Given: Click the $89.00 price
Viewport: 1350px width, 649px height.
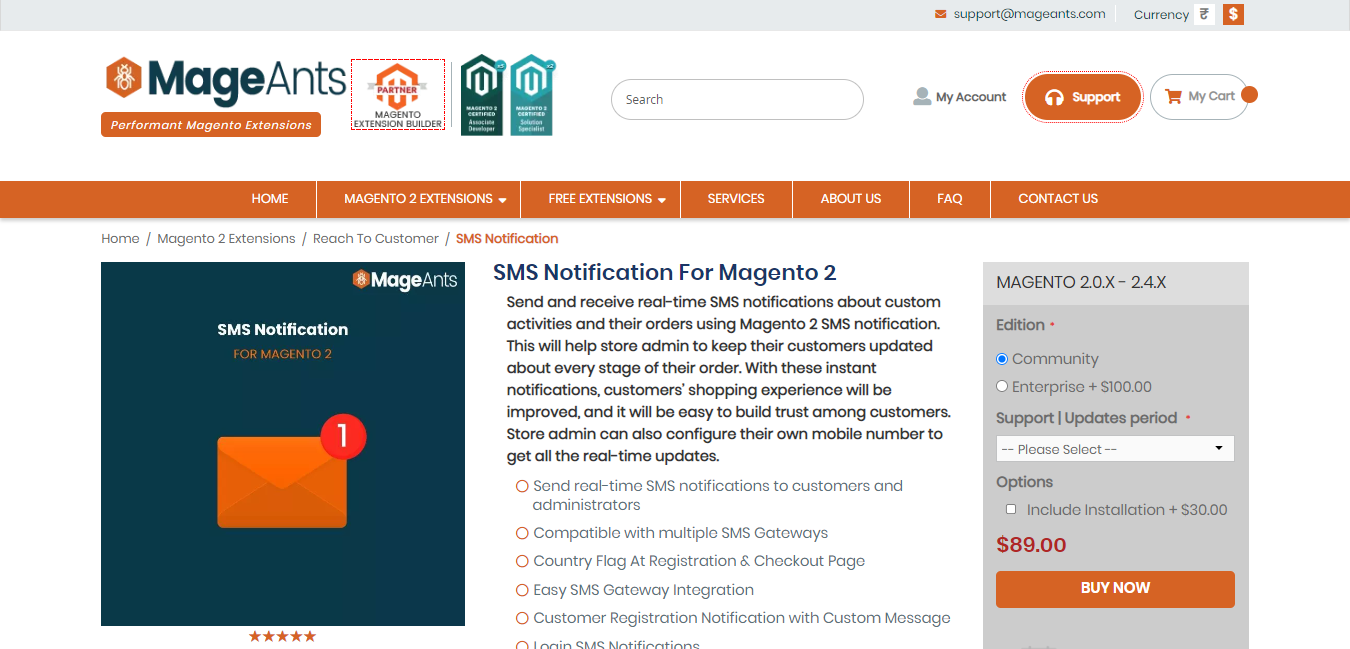Looking at the screenshot, I should (1031, 545).
